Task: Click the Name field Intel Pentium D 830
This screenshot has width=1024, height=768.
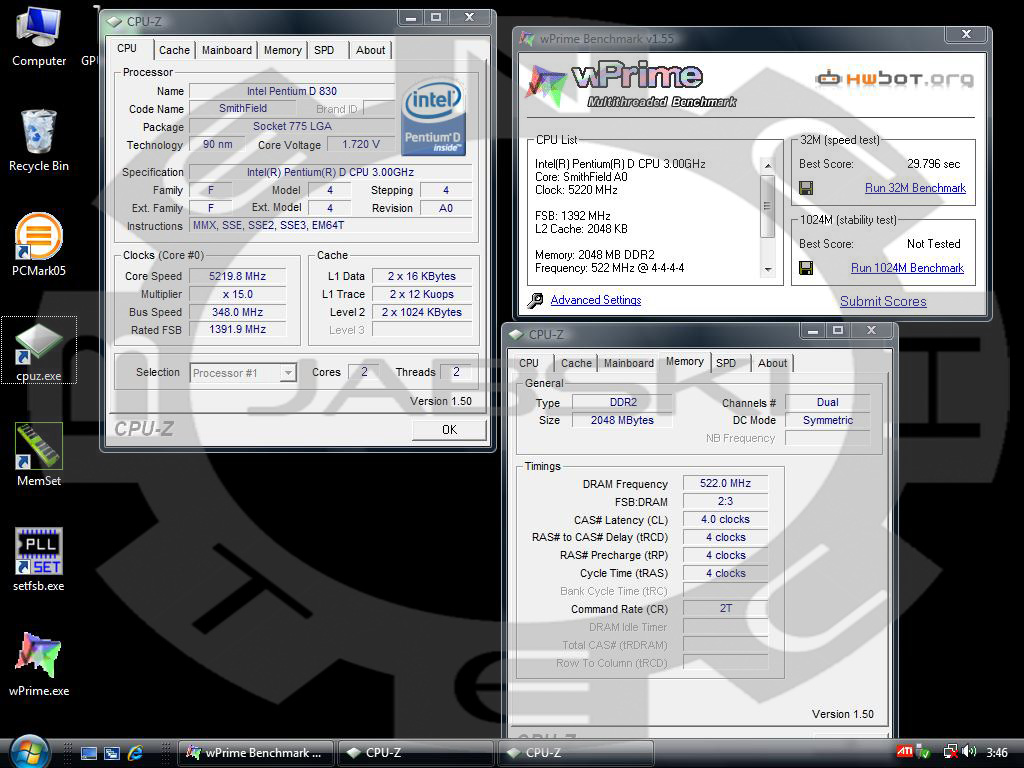Action: (292, 91)
